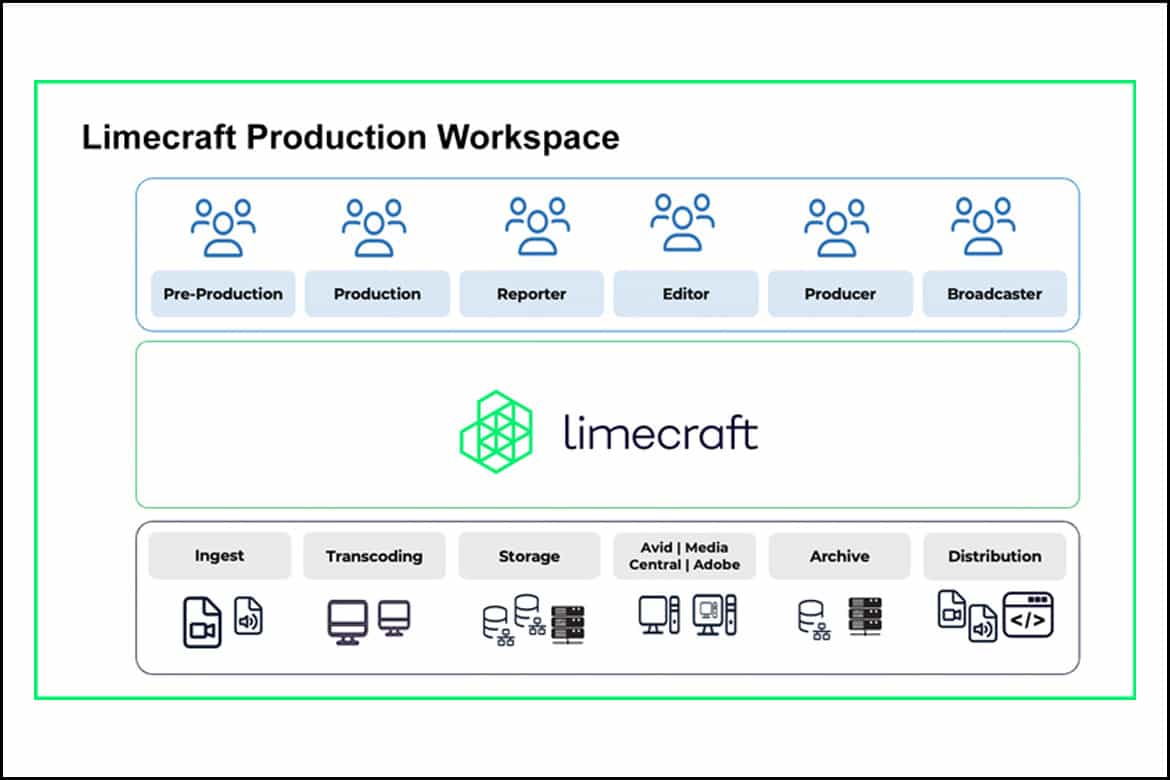Click the small monitor icon under Transcoding
Viewport: 1170px width, 780px height.
click(394, 618)
